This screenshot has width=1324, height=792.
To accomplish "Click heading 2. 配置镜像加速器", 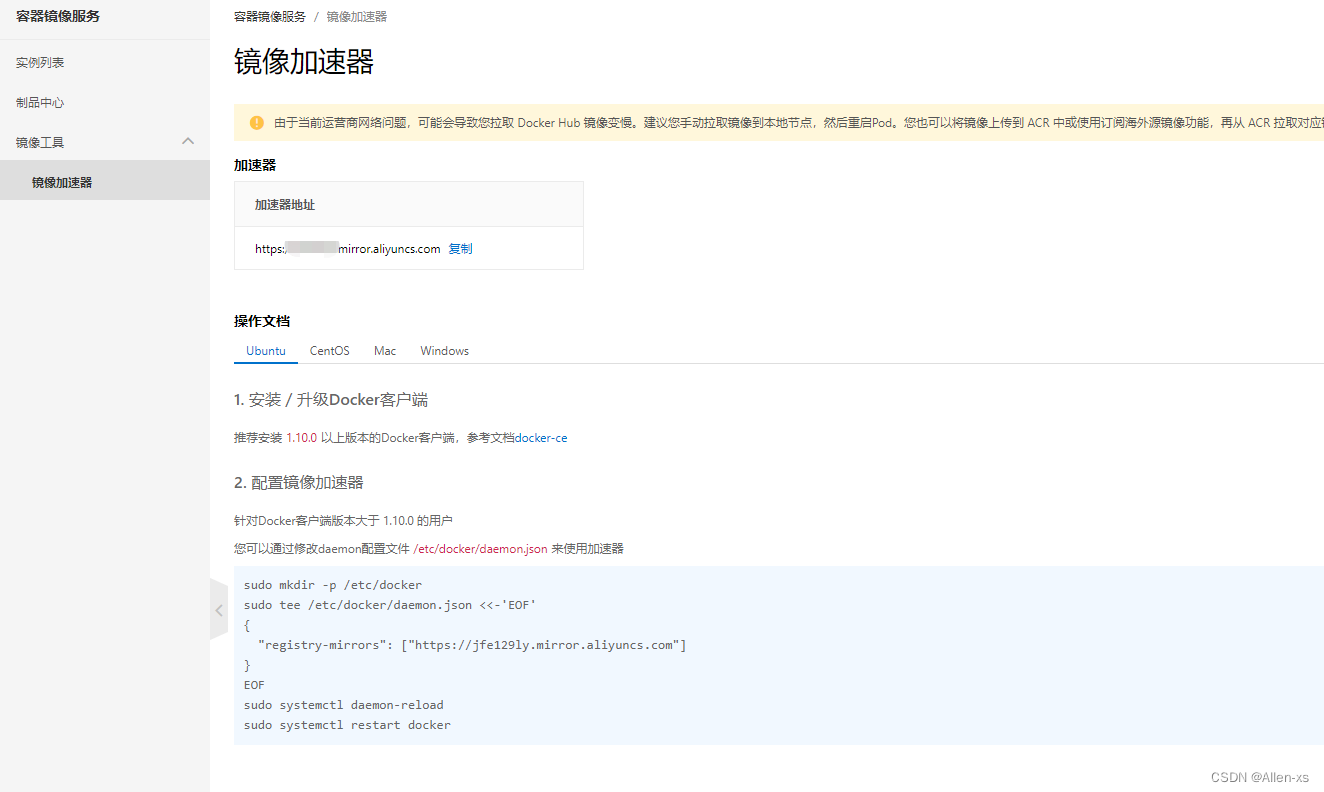I will tap(299, 482).
